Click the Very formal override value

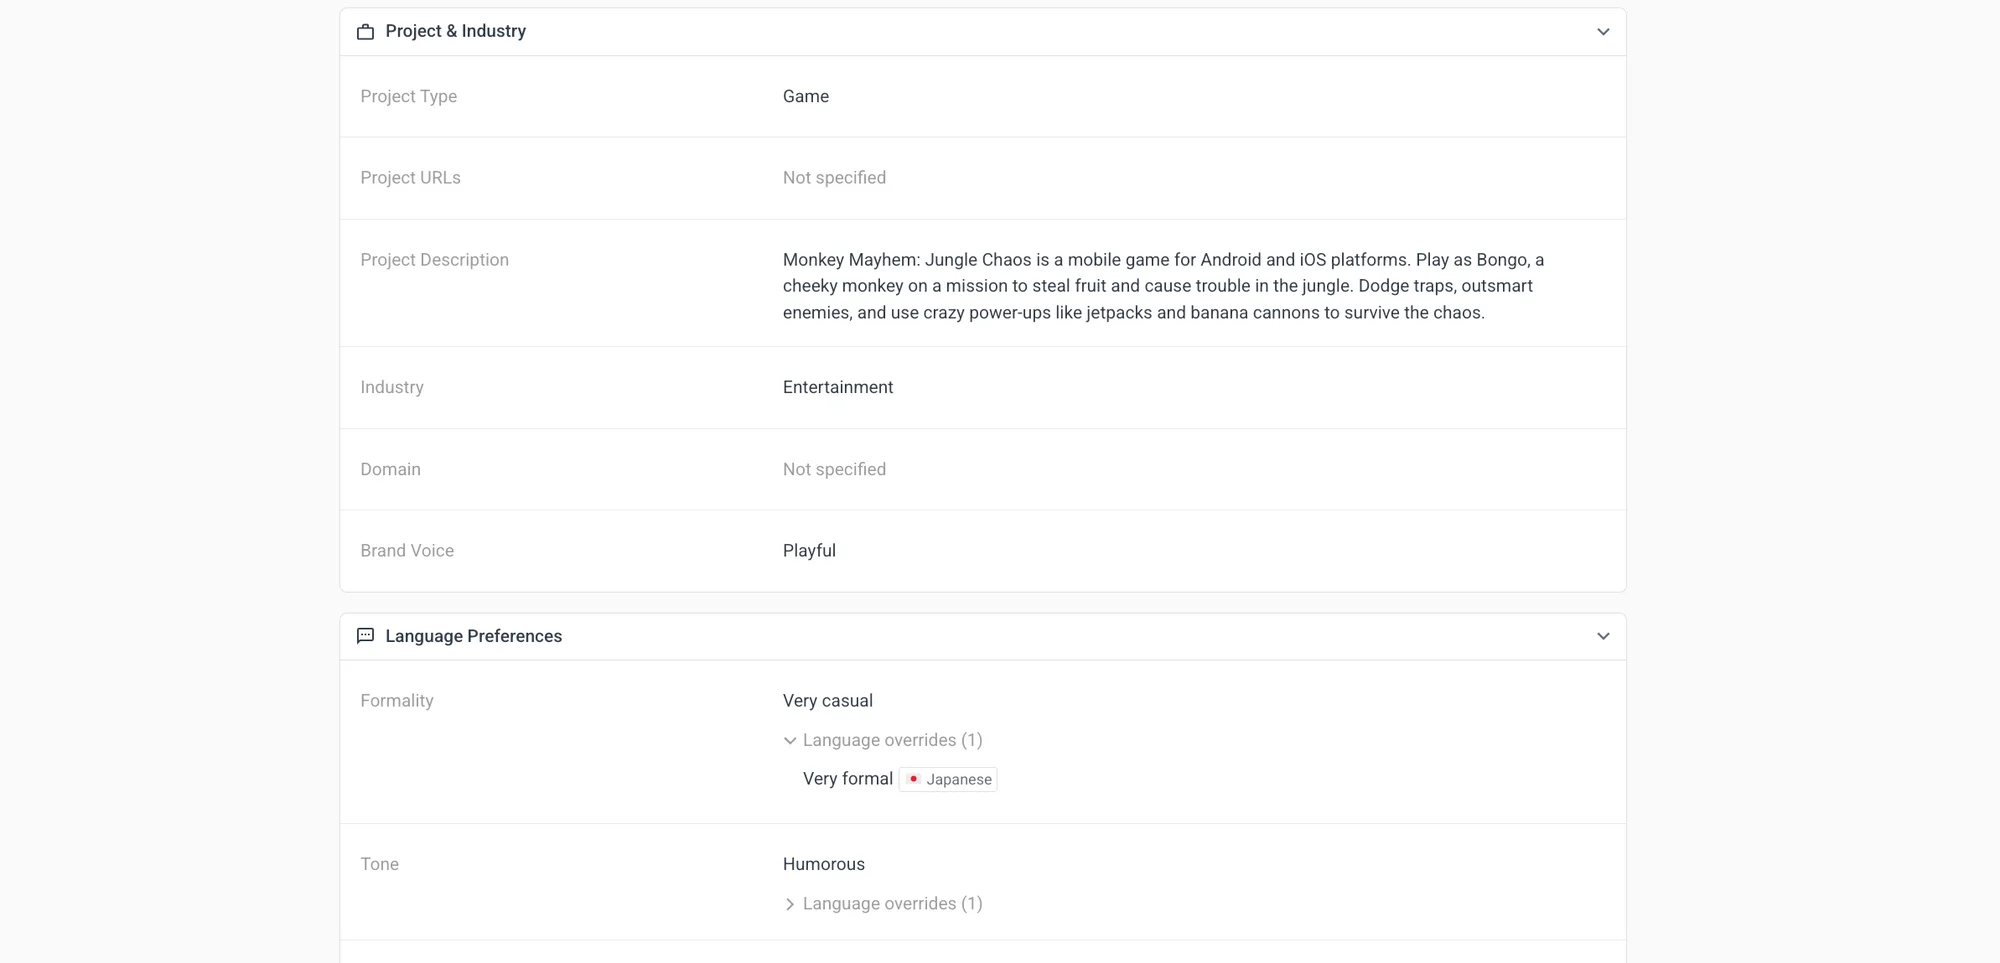(847, 779)
